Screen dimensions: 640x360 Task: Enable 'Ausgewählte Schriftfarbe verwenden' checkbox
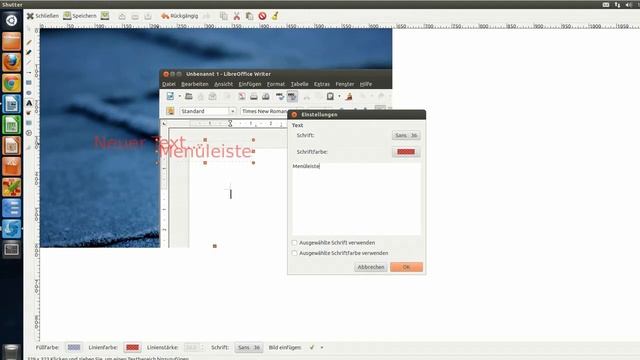point(294,253)
